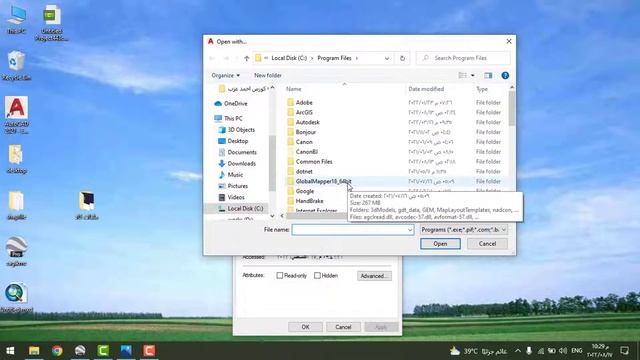Select This PC in the navigation pane
Image resolution: width=640 pixels, height=360 pixels.
coord(233,118)
